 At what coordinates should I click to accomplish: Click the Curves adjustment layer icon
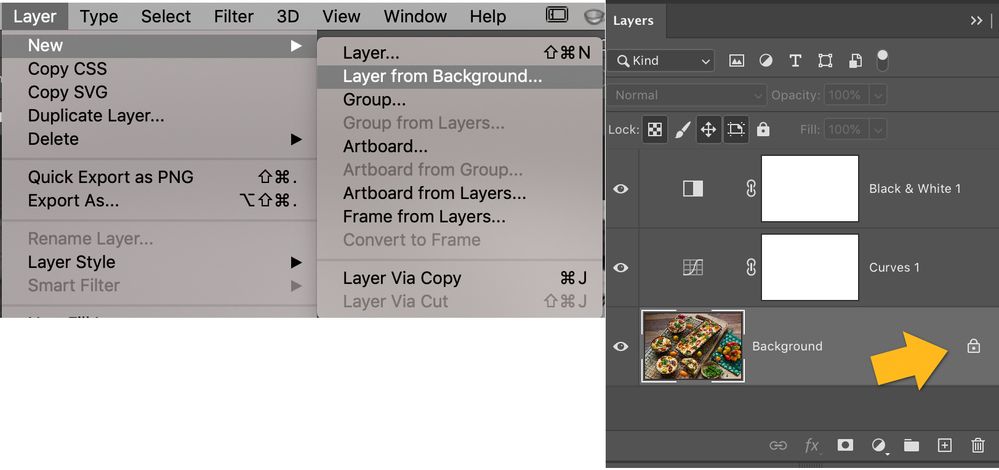pos(693,267)
